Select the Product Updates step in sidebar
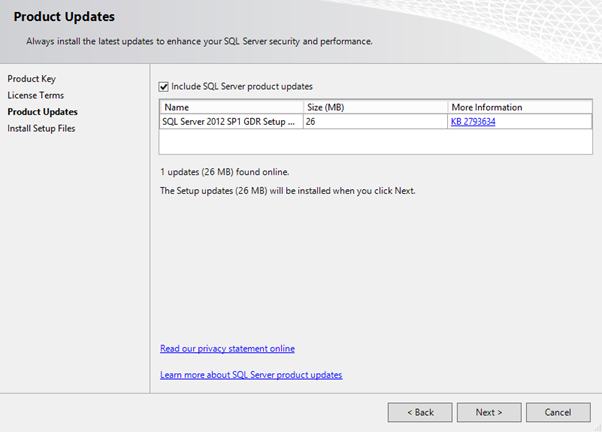This screenshot has width=602, height=432. pyautogui.click(x=42, y=112)
